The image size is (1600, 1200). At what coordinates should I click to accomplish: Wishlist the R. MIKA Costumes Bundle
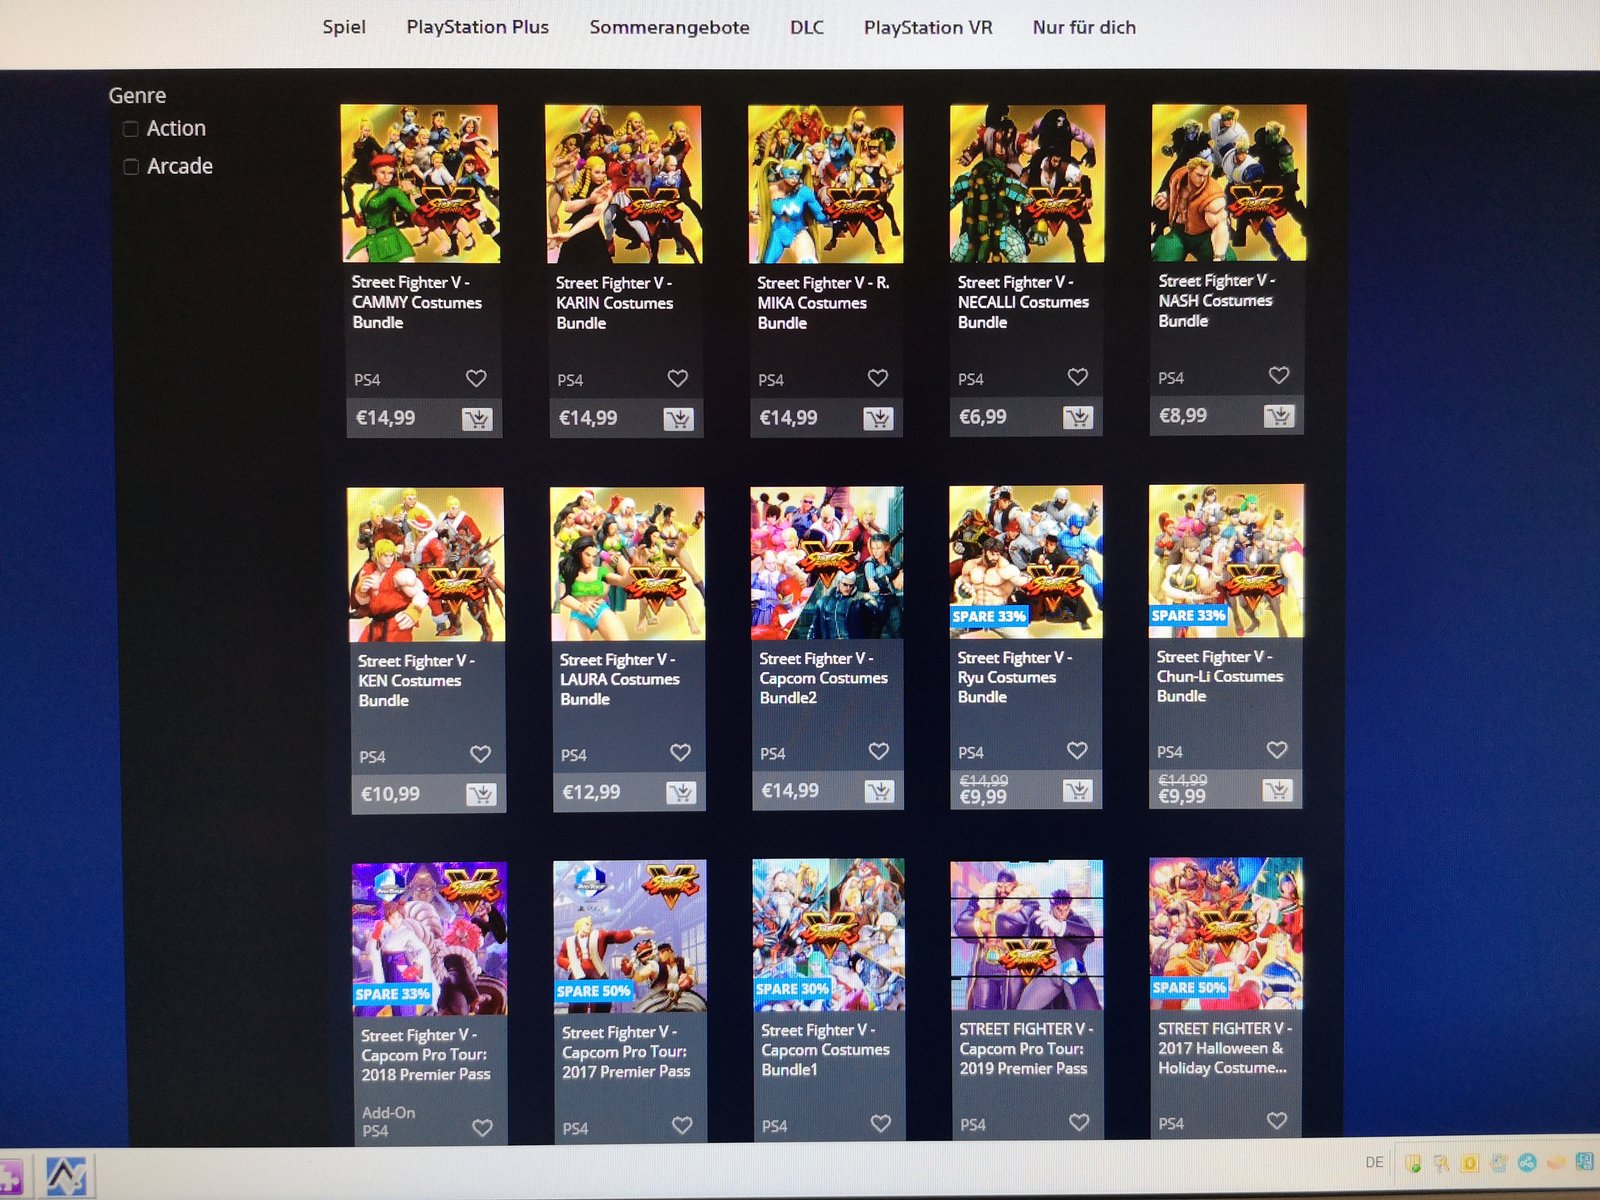[x=878, y=378]
